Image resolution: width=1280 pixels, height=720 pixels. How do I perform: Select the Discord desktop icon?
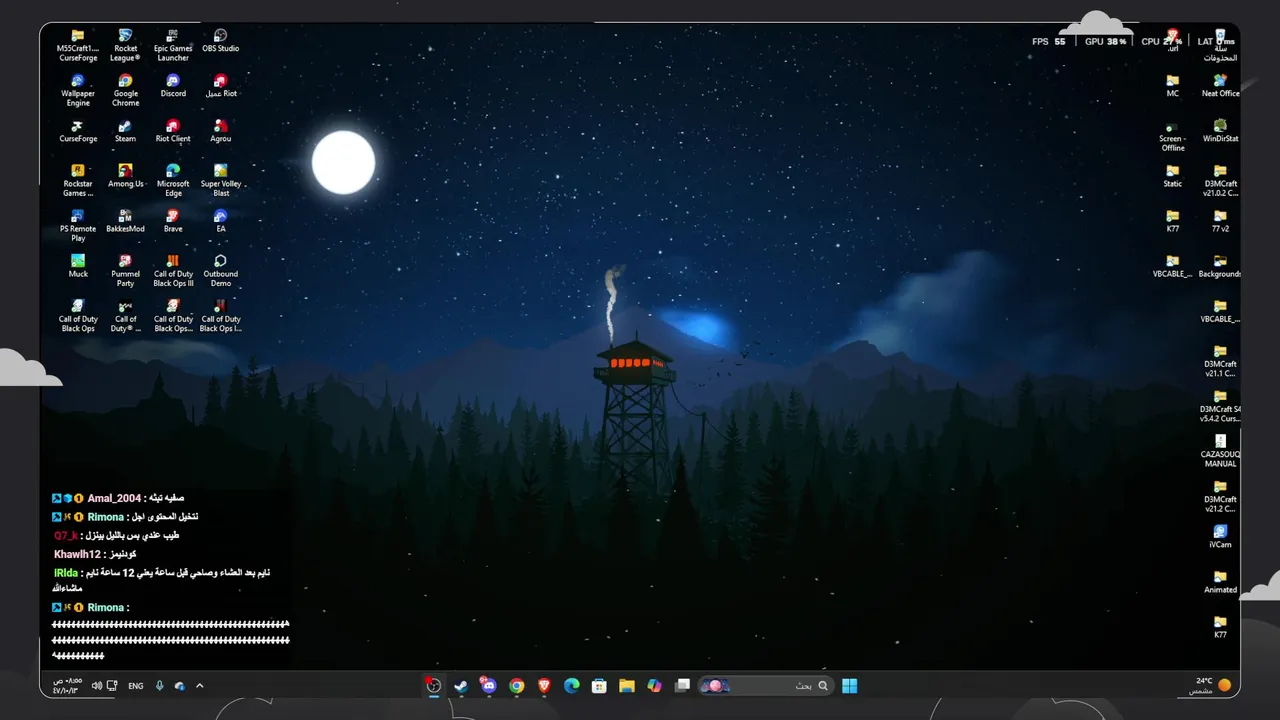(173, 86)
